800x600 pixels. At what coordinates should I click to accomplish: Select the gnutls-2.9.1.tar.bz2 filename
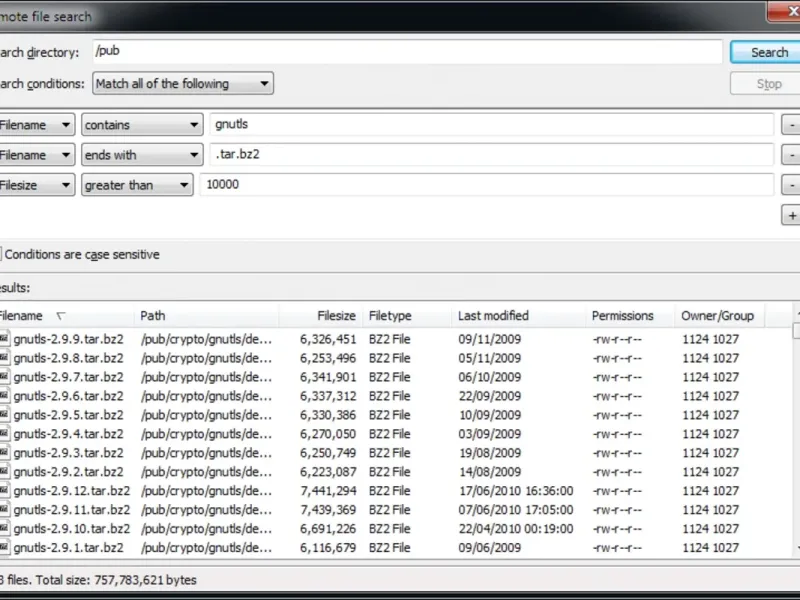click(x=68, y=547)
